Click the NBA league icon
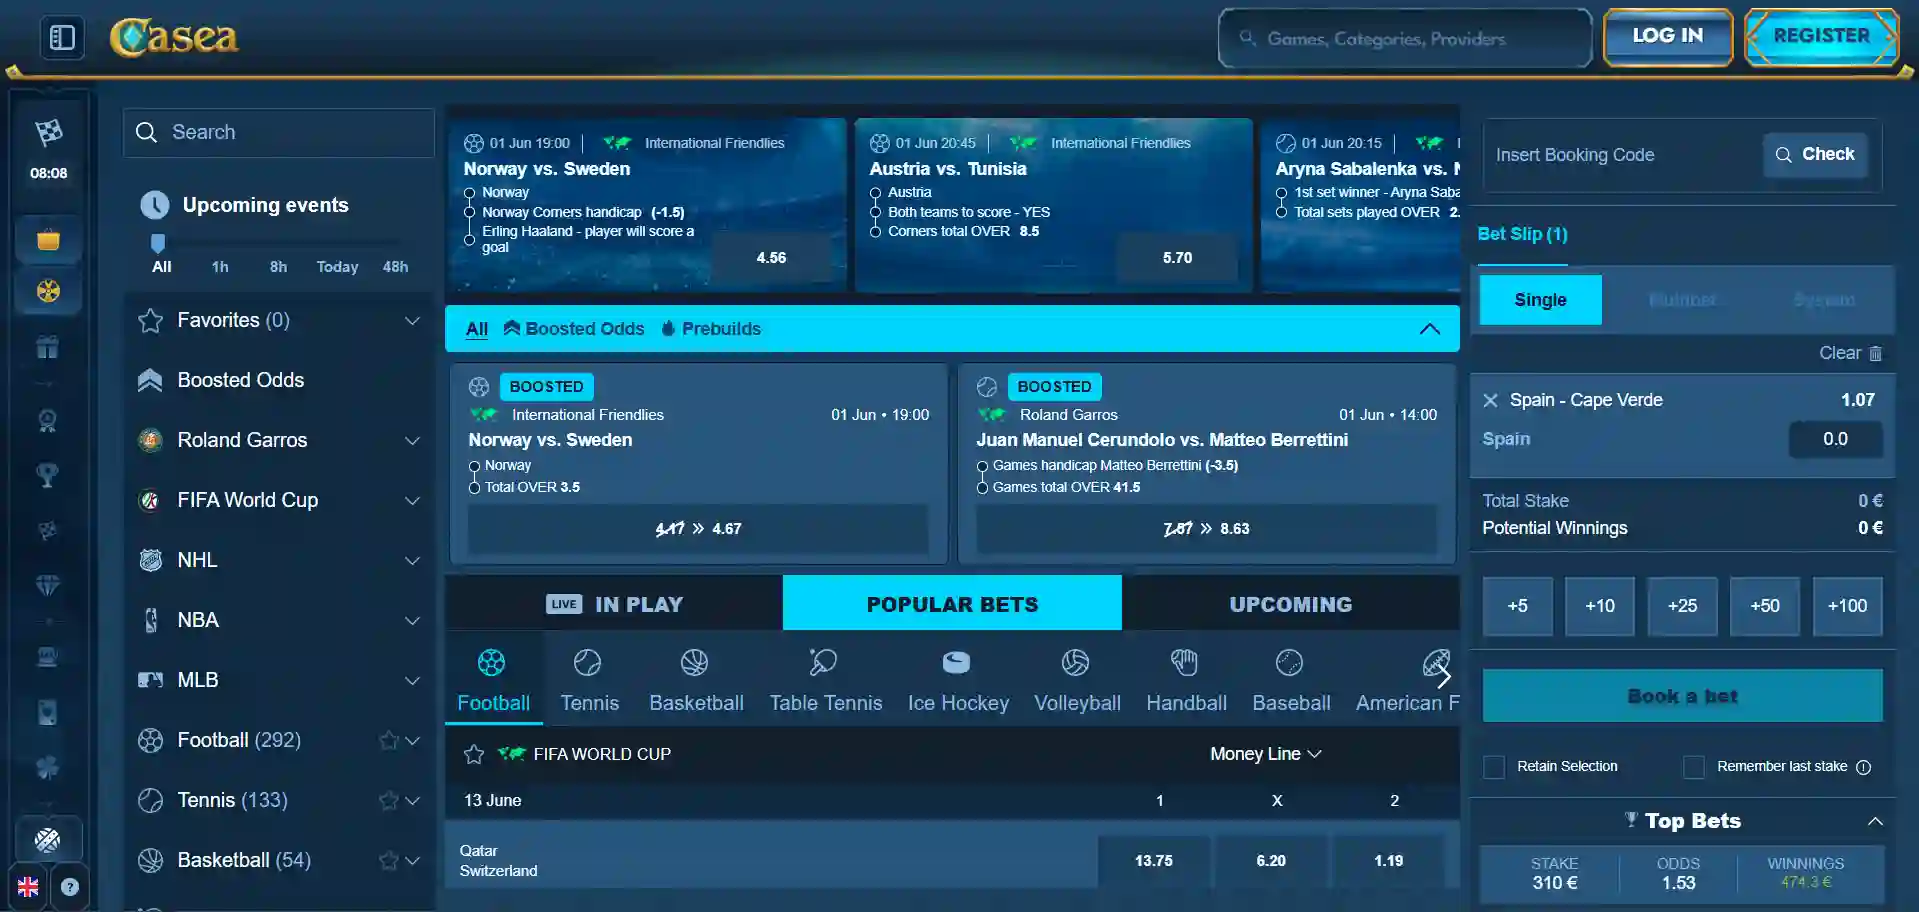Screen dimensions: 1919x912 coord(150,620)
